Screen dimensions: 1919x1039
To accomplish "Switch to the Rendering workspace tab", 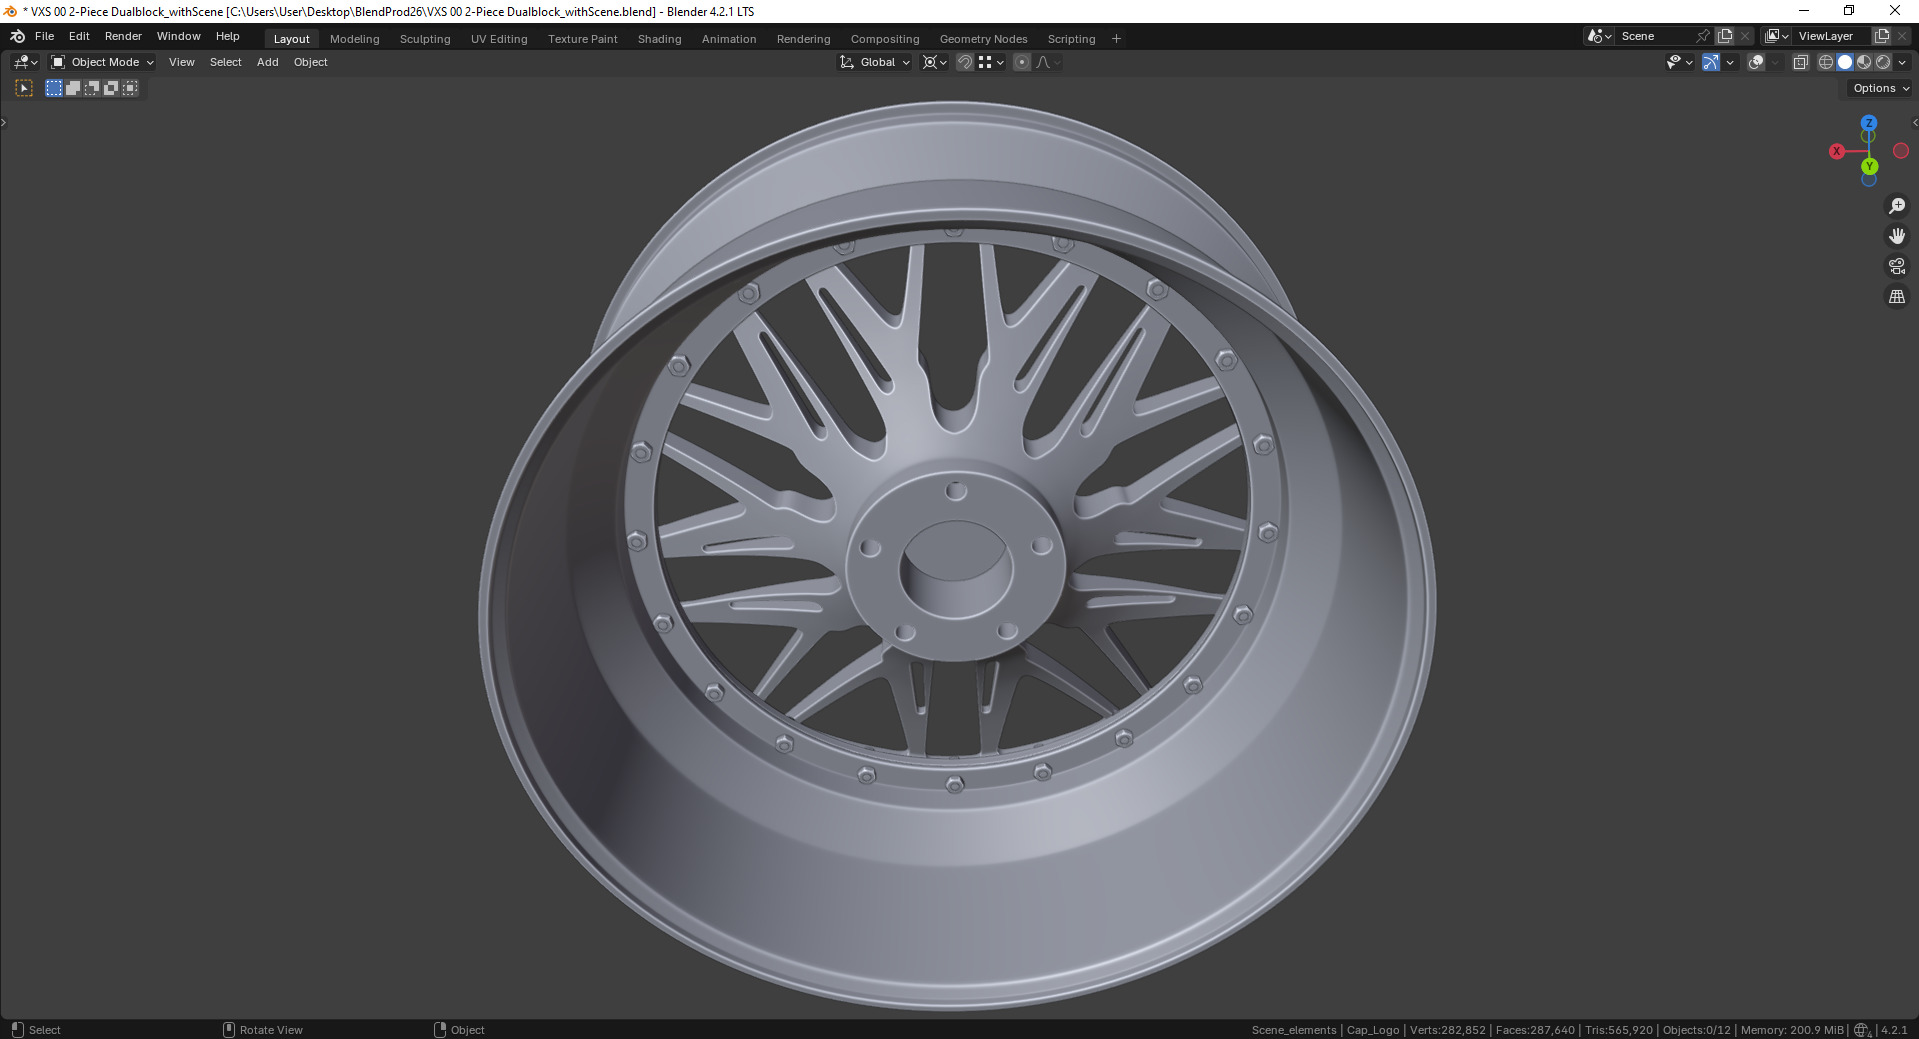I will 803,39.
